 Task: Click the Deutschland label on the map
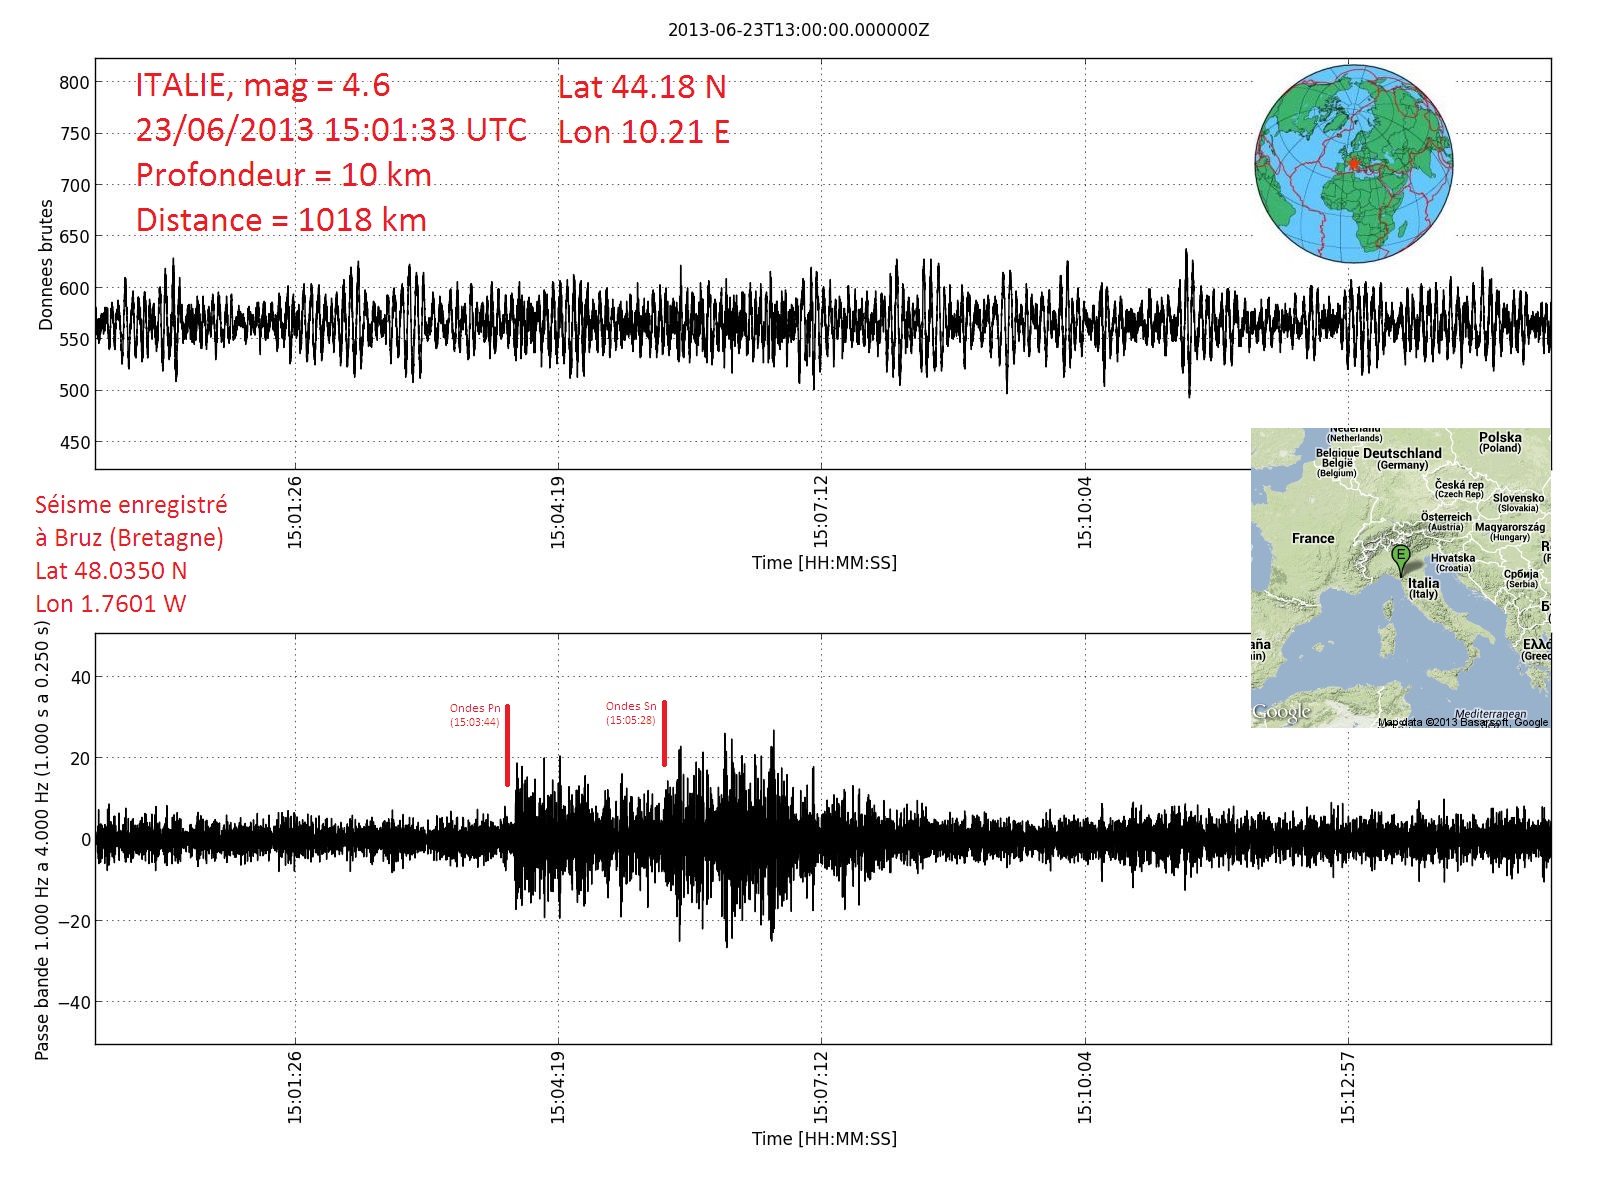[1402, 453]
